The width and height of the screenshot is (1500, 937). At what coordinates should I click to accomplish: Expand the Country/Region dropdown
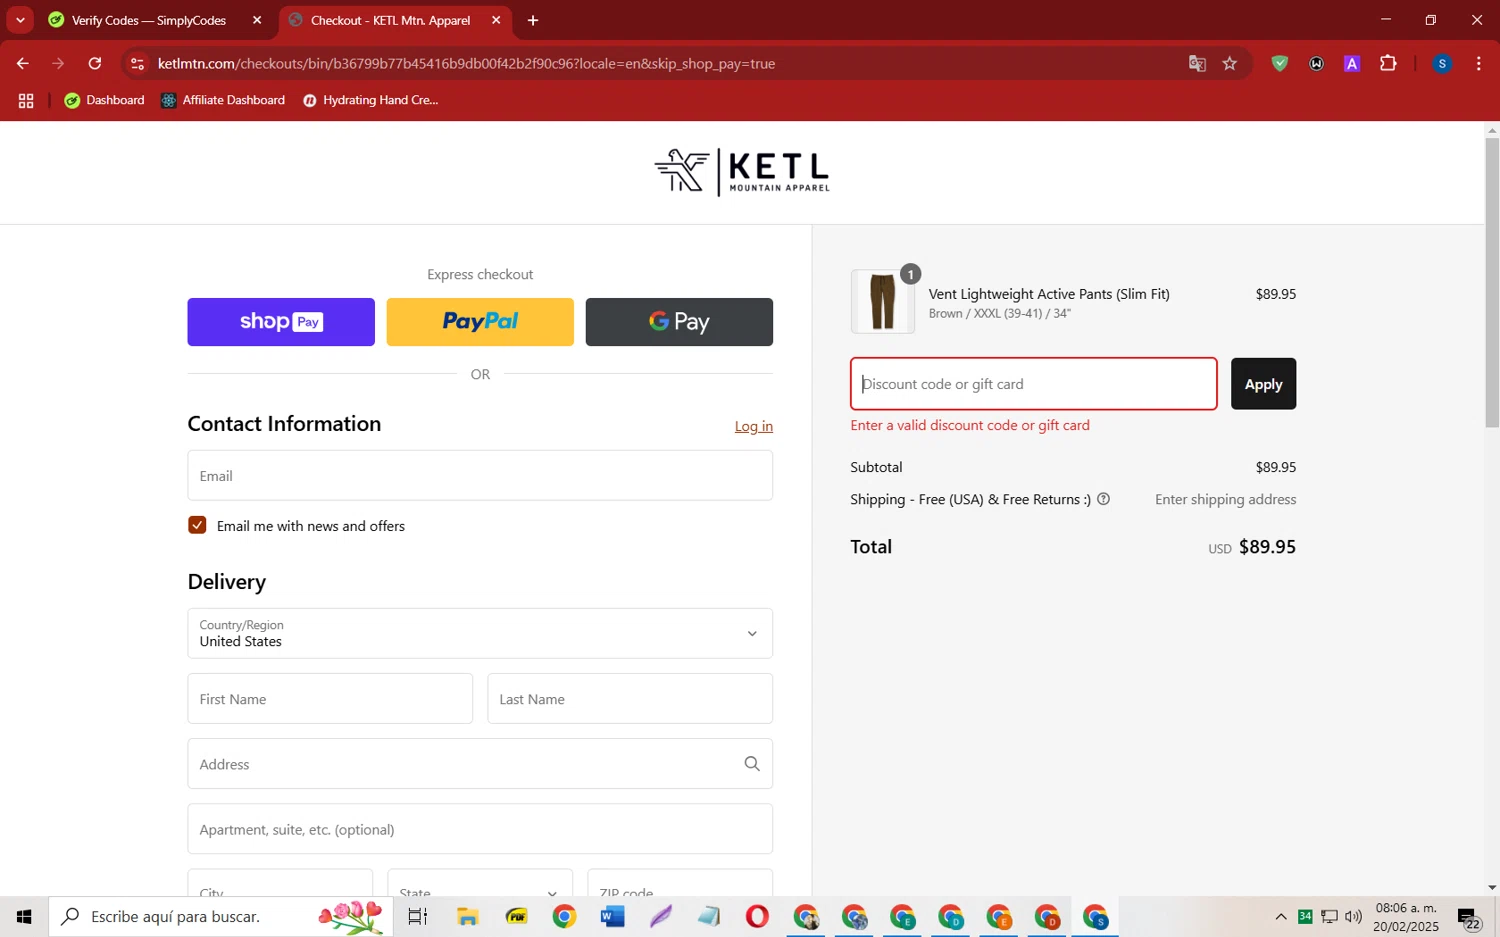480,633
